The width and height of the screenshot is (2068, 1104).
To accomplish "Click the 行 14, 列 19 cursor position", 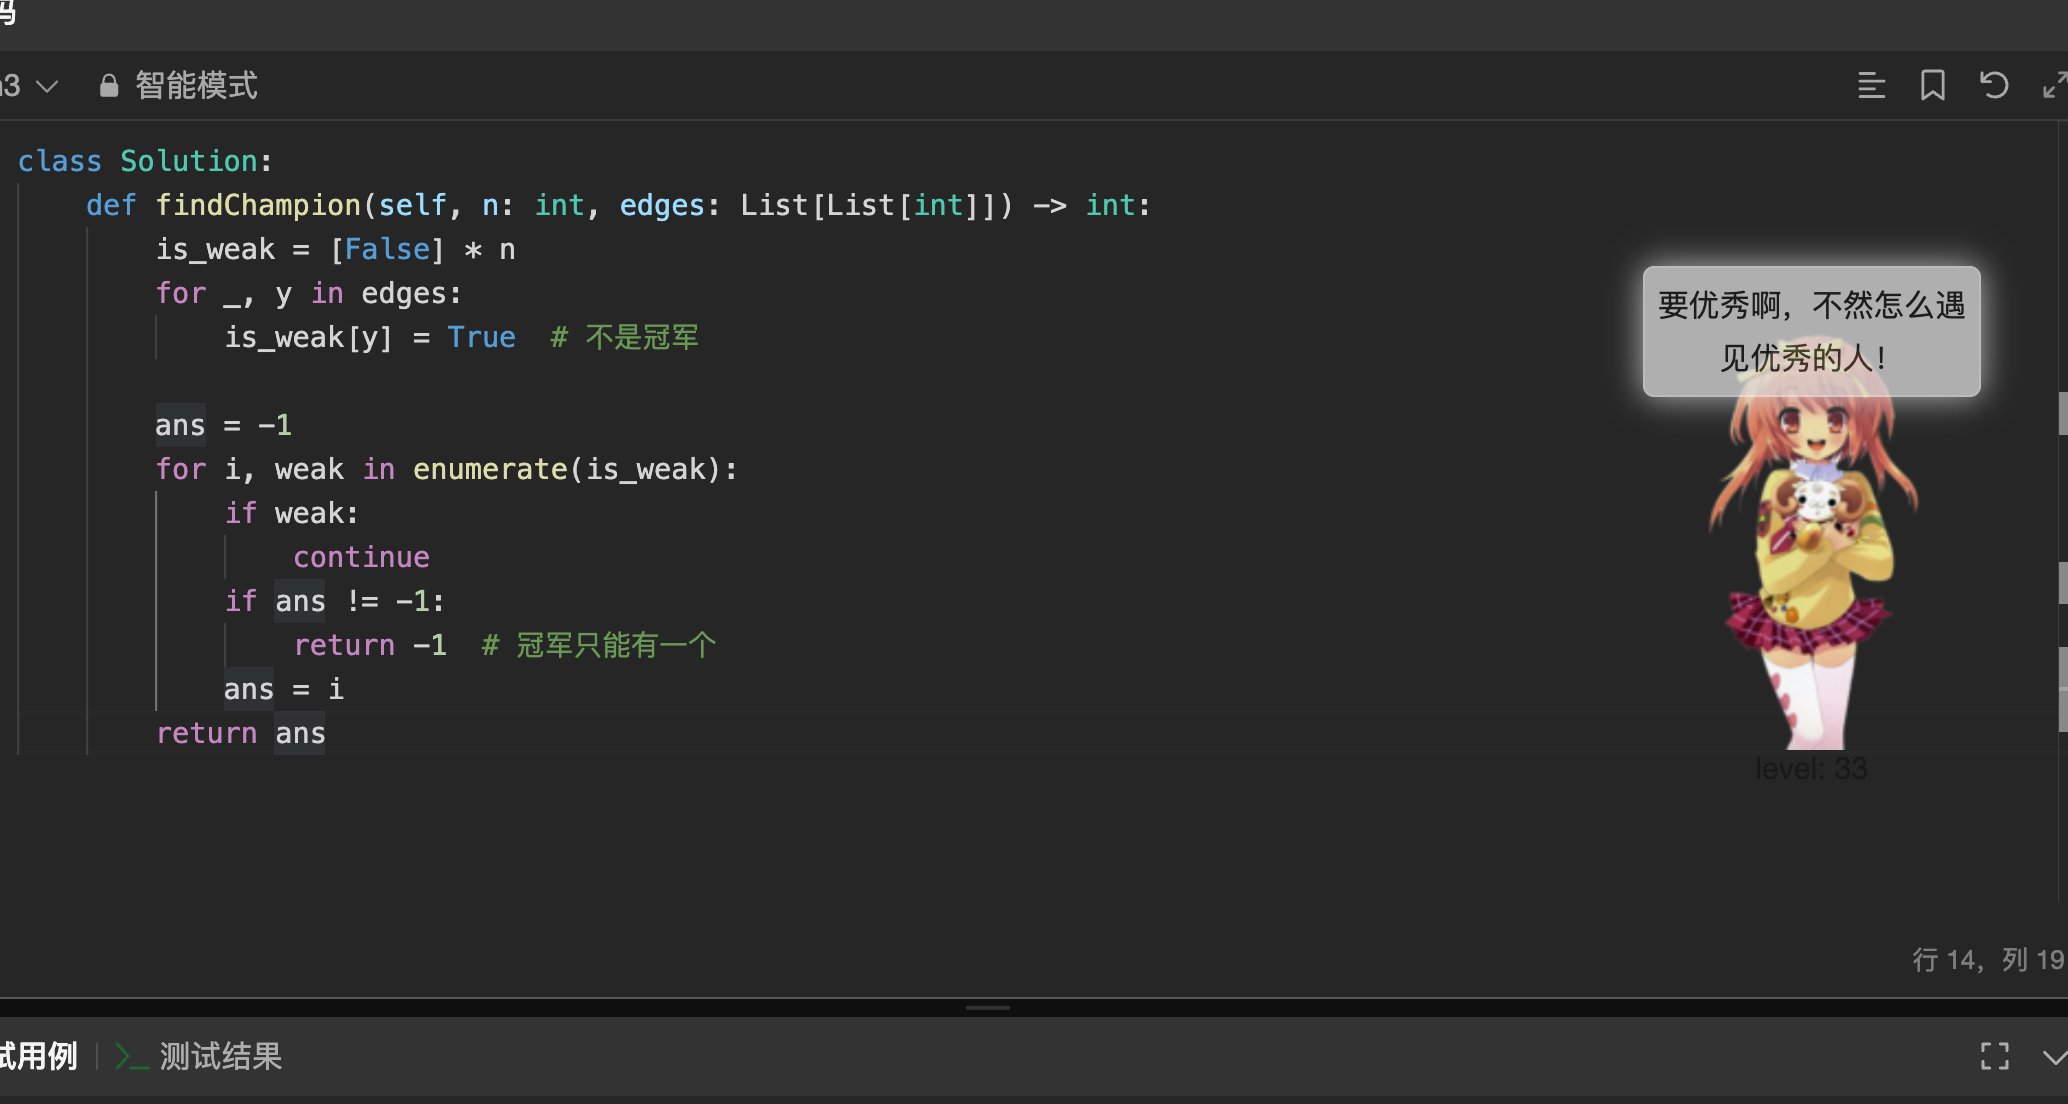I will click(1987, 960).
